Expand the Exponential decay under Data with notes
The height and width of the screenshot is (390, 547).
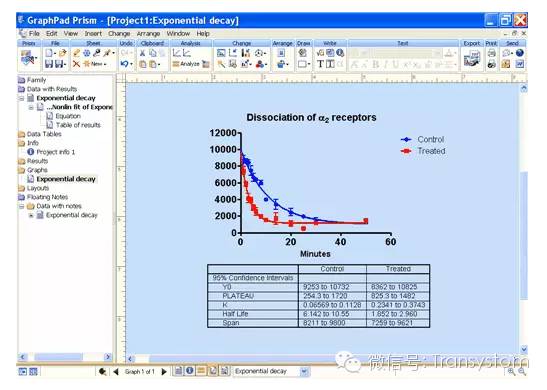tap(31, 215)
